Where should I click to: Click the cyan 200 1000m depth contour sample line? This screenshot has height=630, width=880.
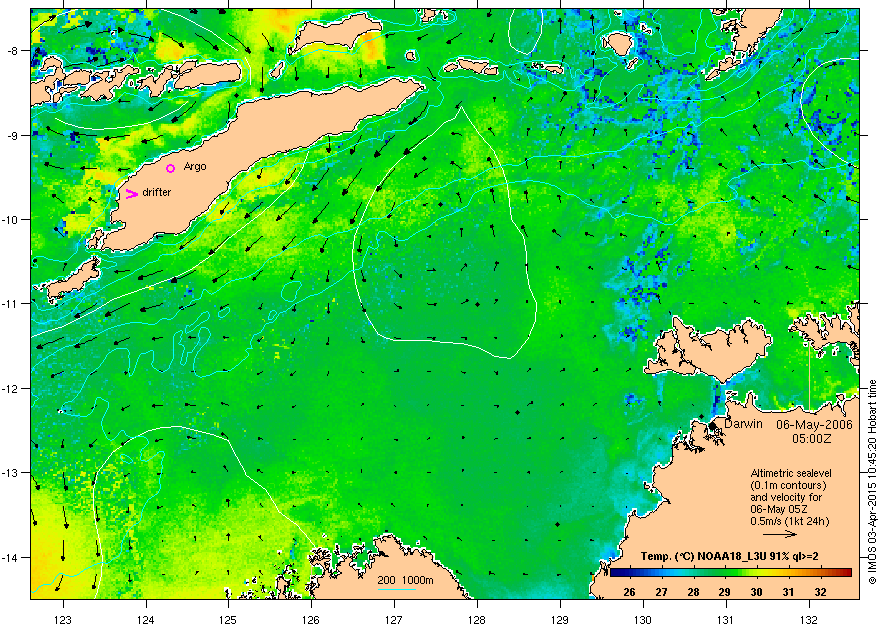click(396, 589)
